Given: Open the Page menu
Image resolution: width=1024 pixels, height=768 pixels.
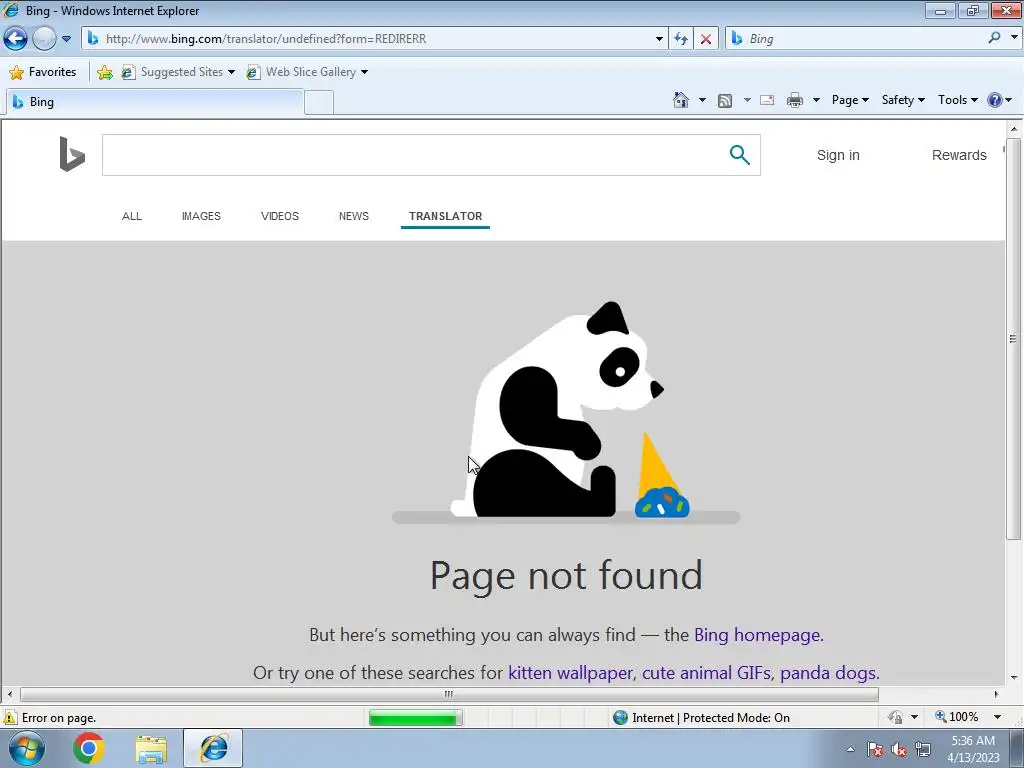Looking at the screenshot, I should tap(850, 100).
